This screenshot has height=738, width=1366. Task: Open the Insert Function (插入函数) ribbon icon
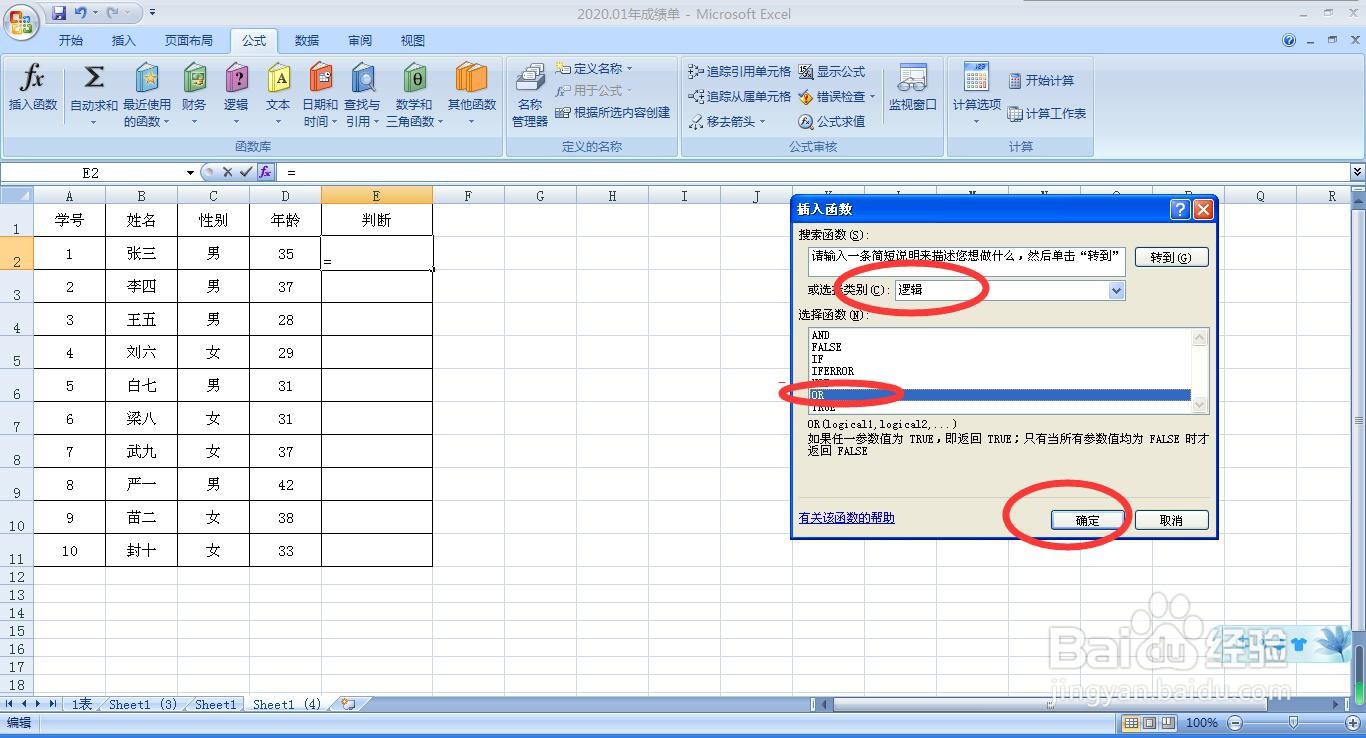[33, 88]
